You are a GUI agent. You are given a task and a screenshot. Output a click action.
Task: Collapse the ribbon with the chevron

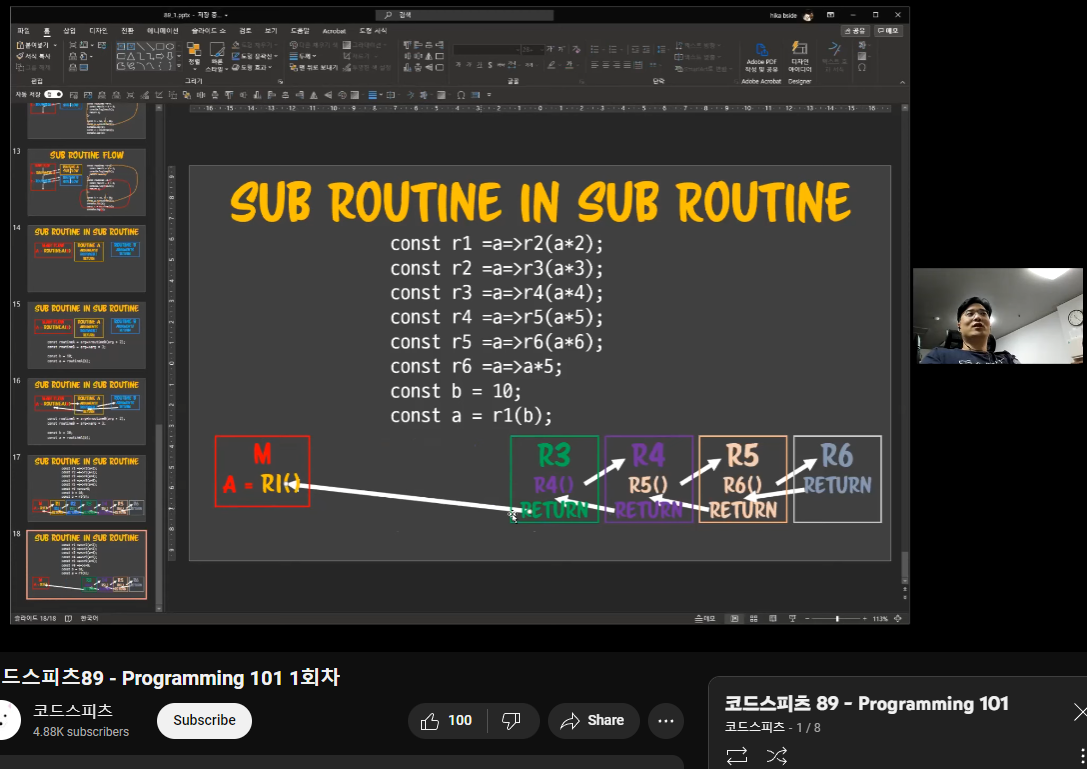tap(902, 82)
